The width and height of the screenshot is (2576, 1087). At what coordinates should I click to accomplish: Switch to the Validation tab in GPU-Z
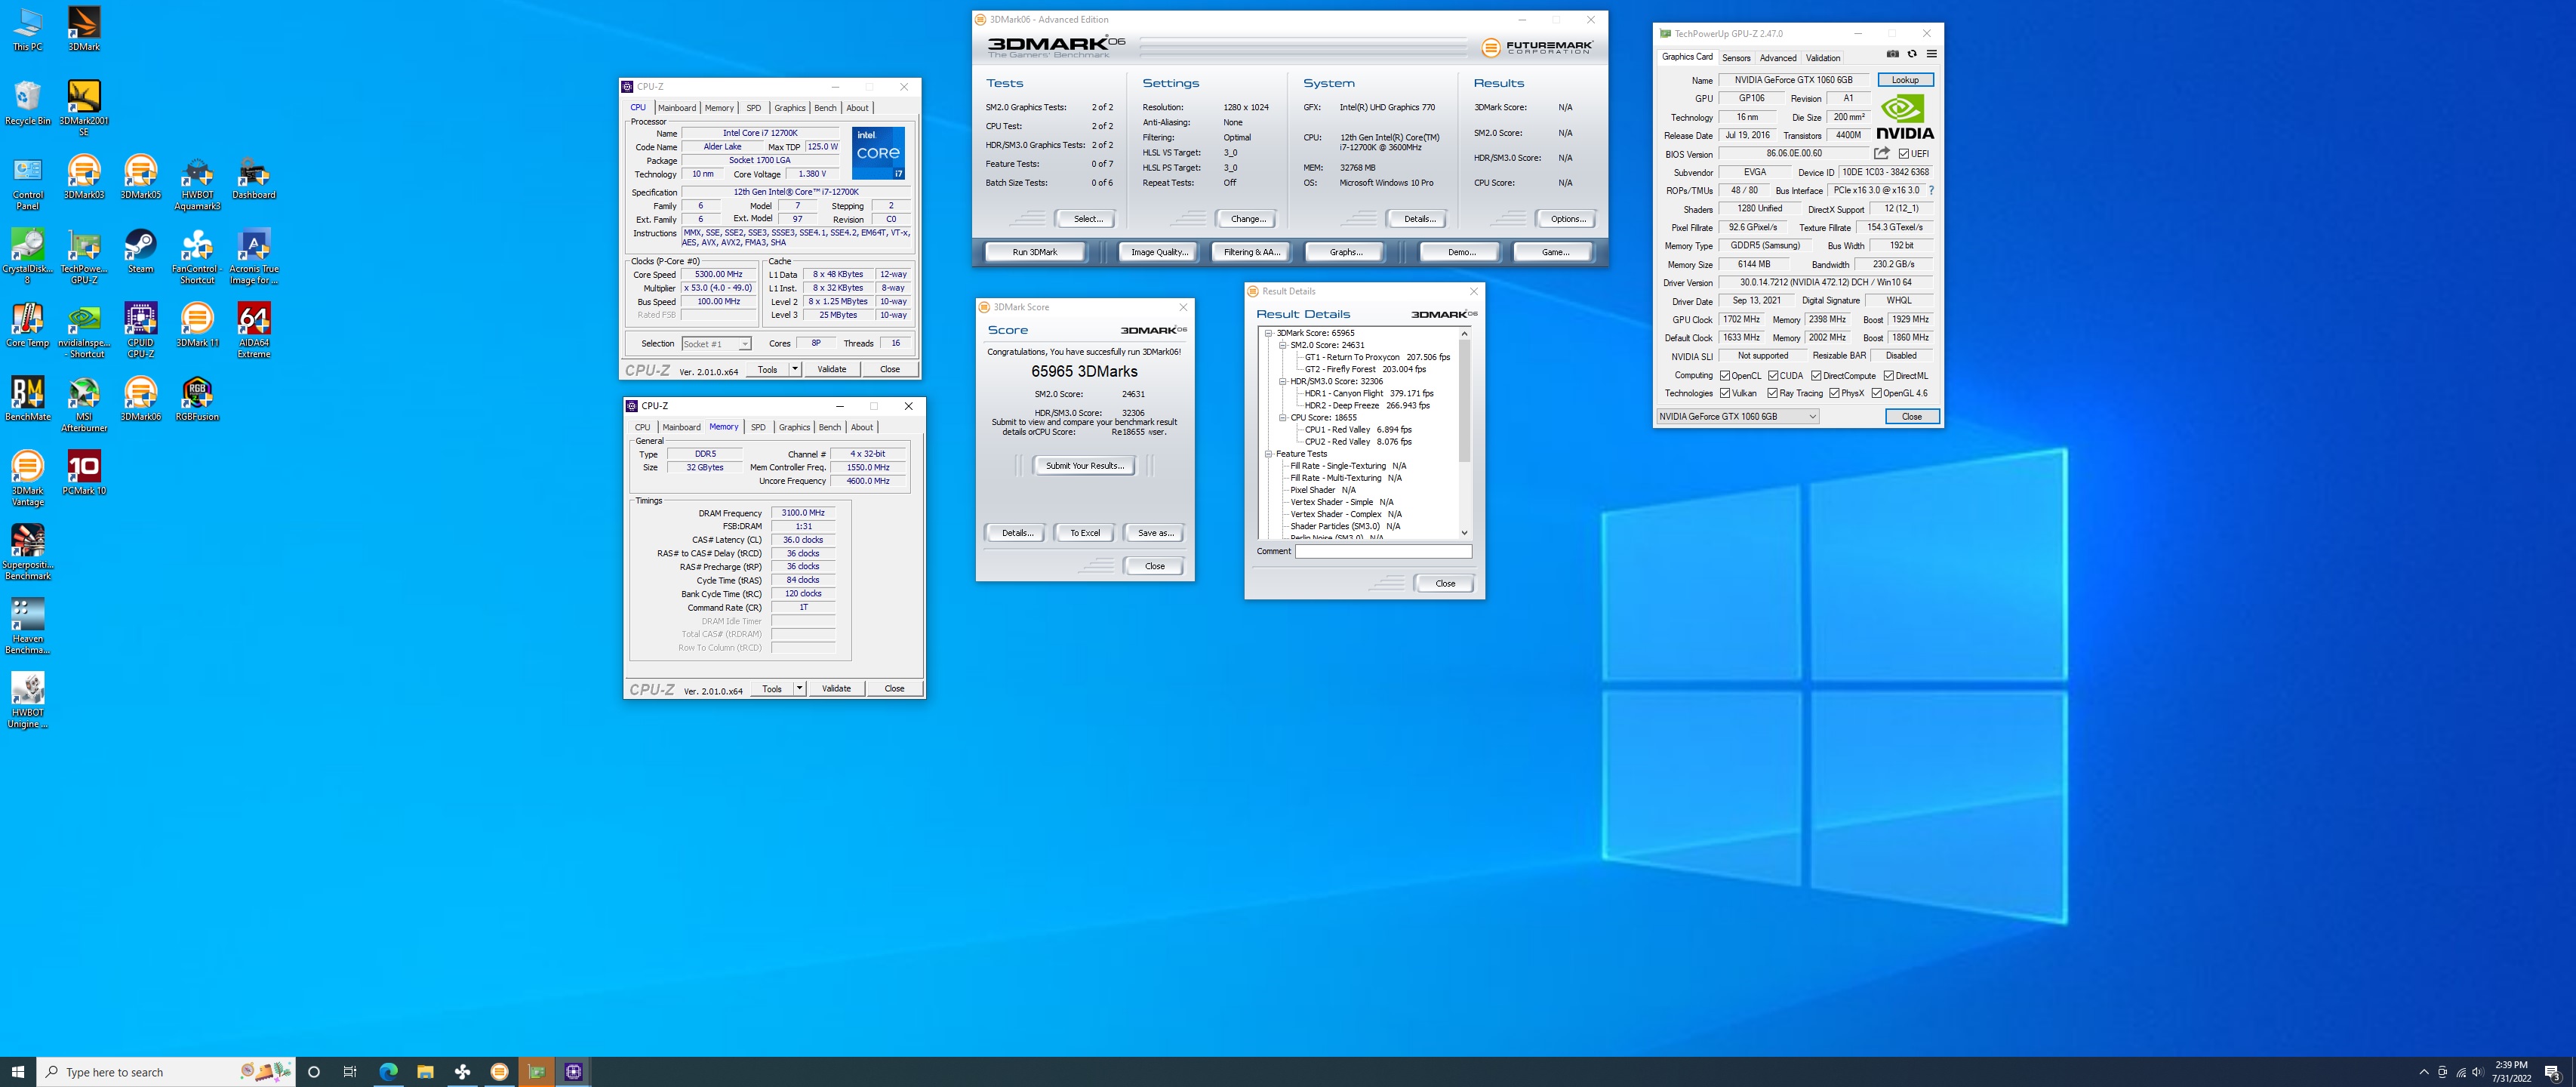click(x=1822, y=58)
